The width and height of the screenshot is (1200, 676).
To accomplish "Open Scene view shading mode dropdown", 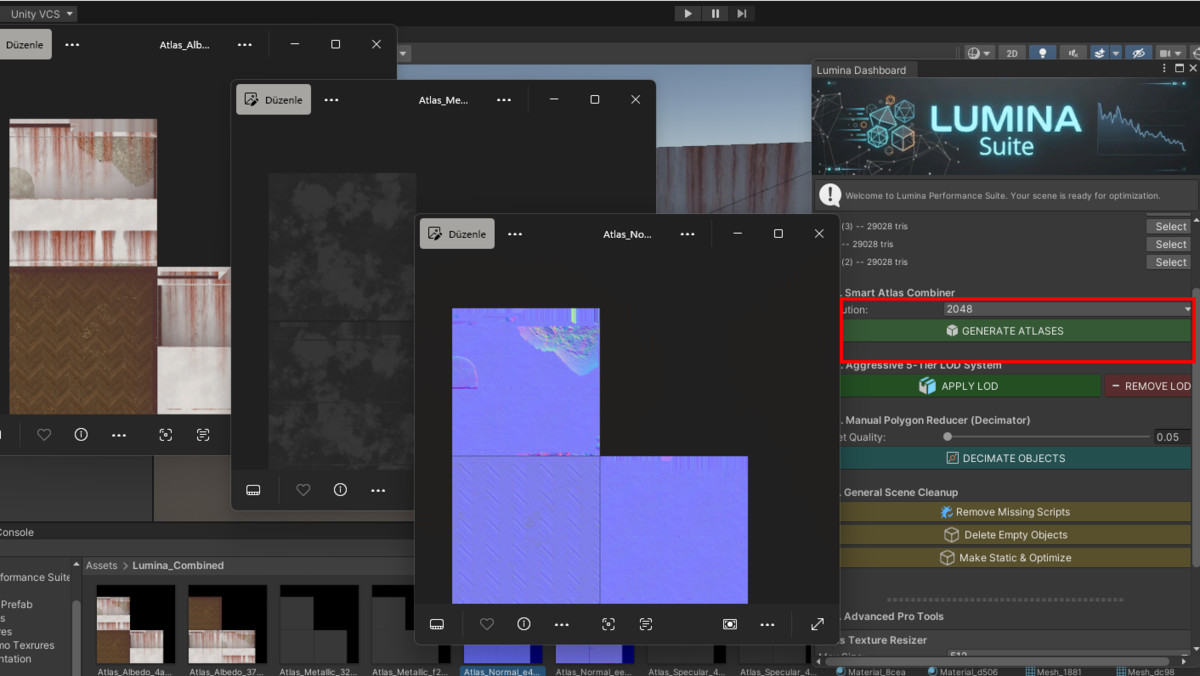I will coord(979,53).
